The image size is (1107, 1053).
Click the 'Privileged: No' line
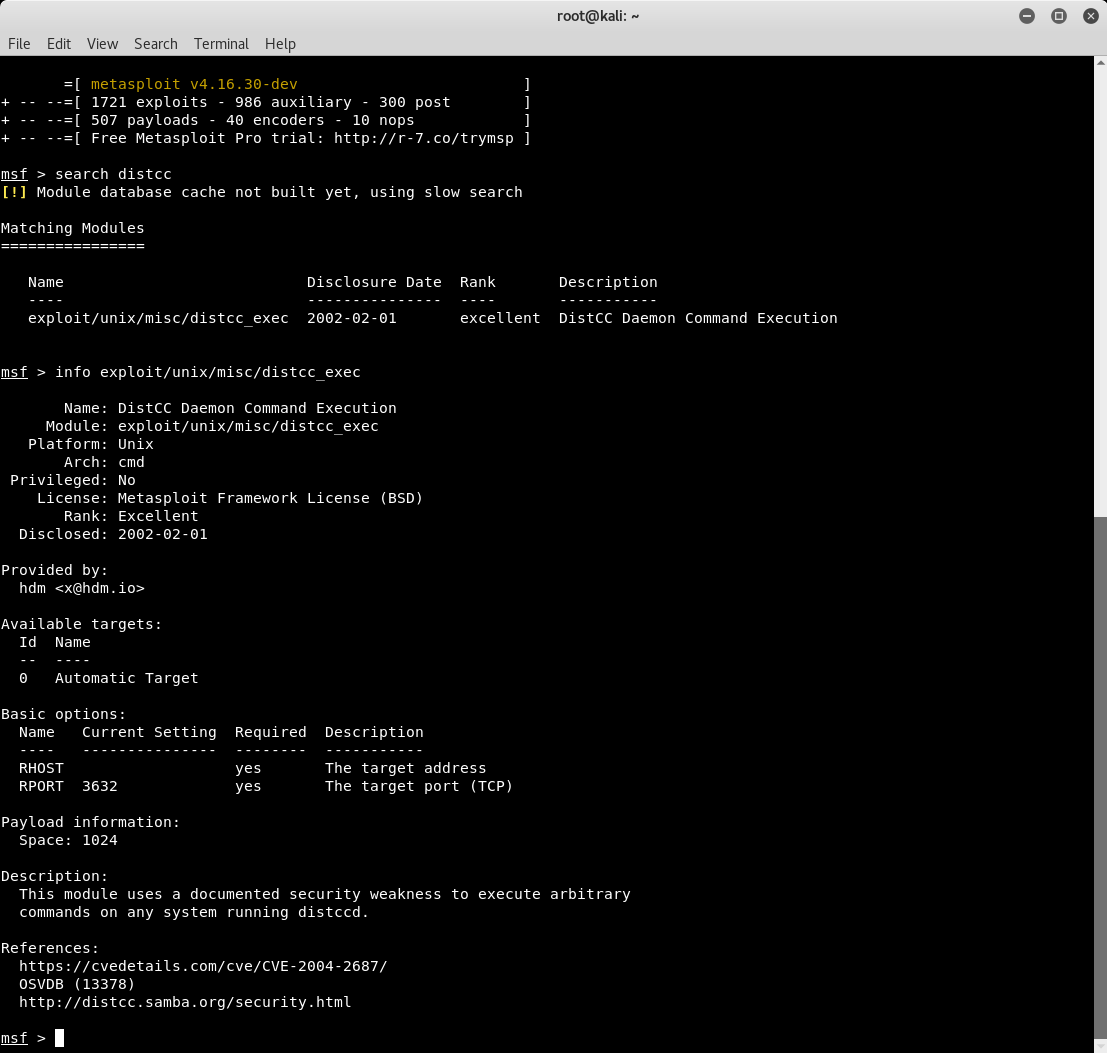73,480
